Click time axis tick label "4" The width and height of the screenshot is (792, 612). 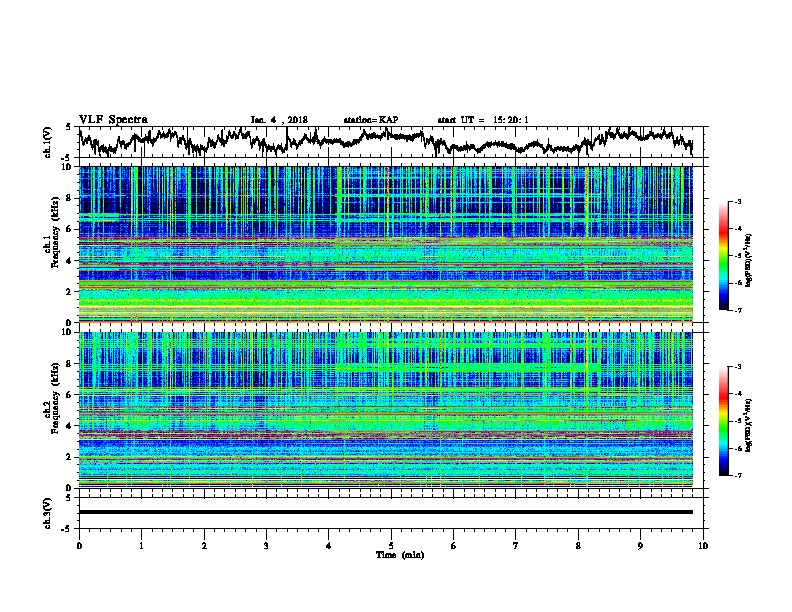[x=329, y=546]
